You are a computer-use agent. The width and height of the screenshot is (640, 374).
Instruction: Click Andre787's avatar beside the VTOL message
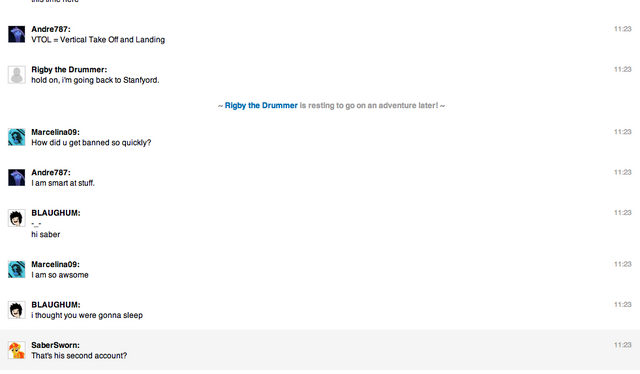click(x=17, y=34)
